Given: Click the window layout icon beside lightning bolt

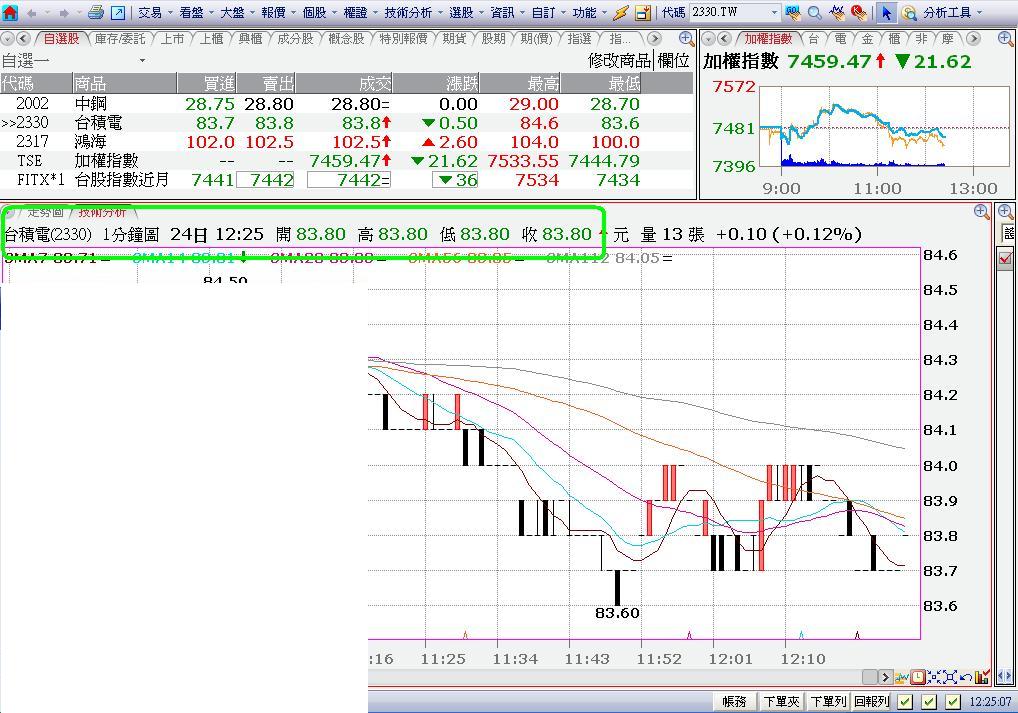Looking at the screenshot, I should point(642,12).
